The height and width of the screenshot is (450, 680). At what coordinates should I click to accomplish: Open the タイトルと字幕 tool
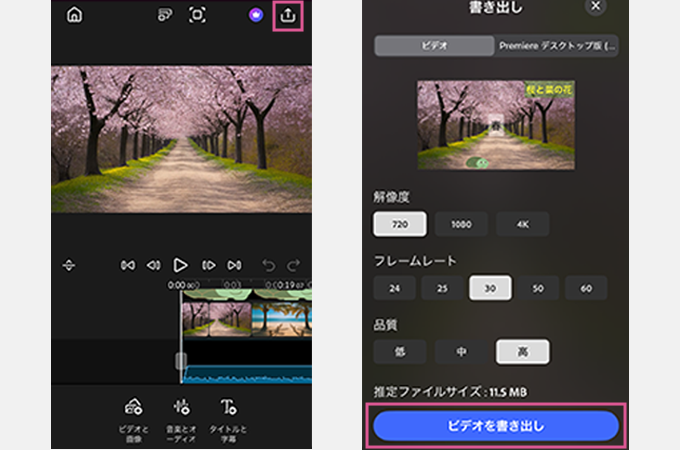pos(229,416)
